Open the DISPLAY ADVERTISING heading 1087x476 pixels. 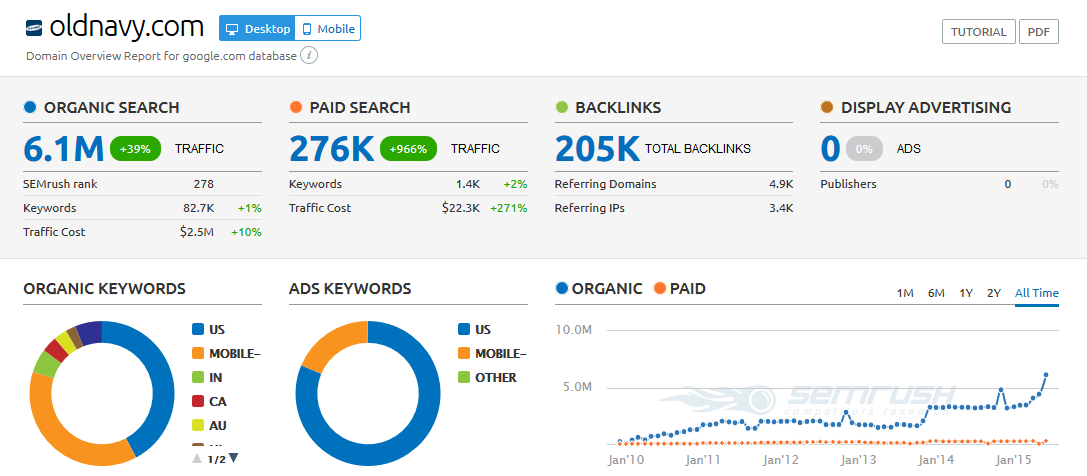tap(925, 107)
